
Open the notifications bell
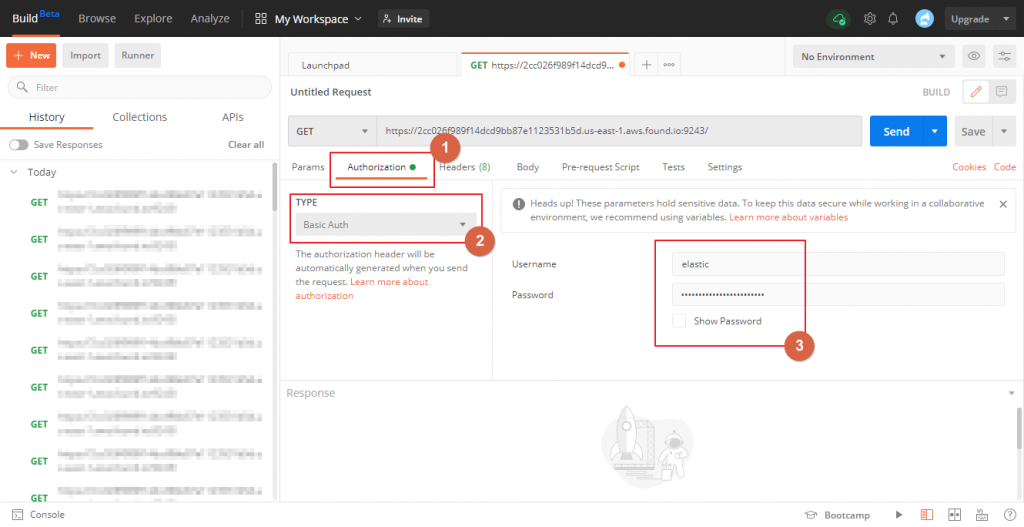tap(893, 19)
